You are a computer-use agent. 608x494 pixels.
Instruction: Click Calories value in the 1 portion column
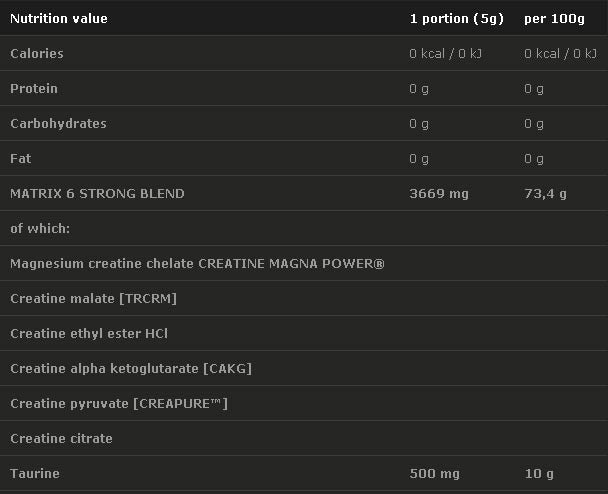[446, 53]
